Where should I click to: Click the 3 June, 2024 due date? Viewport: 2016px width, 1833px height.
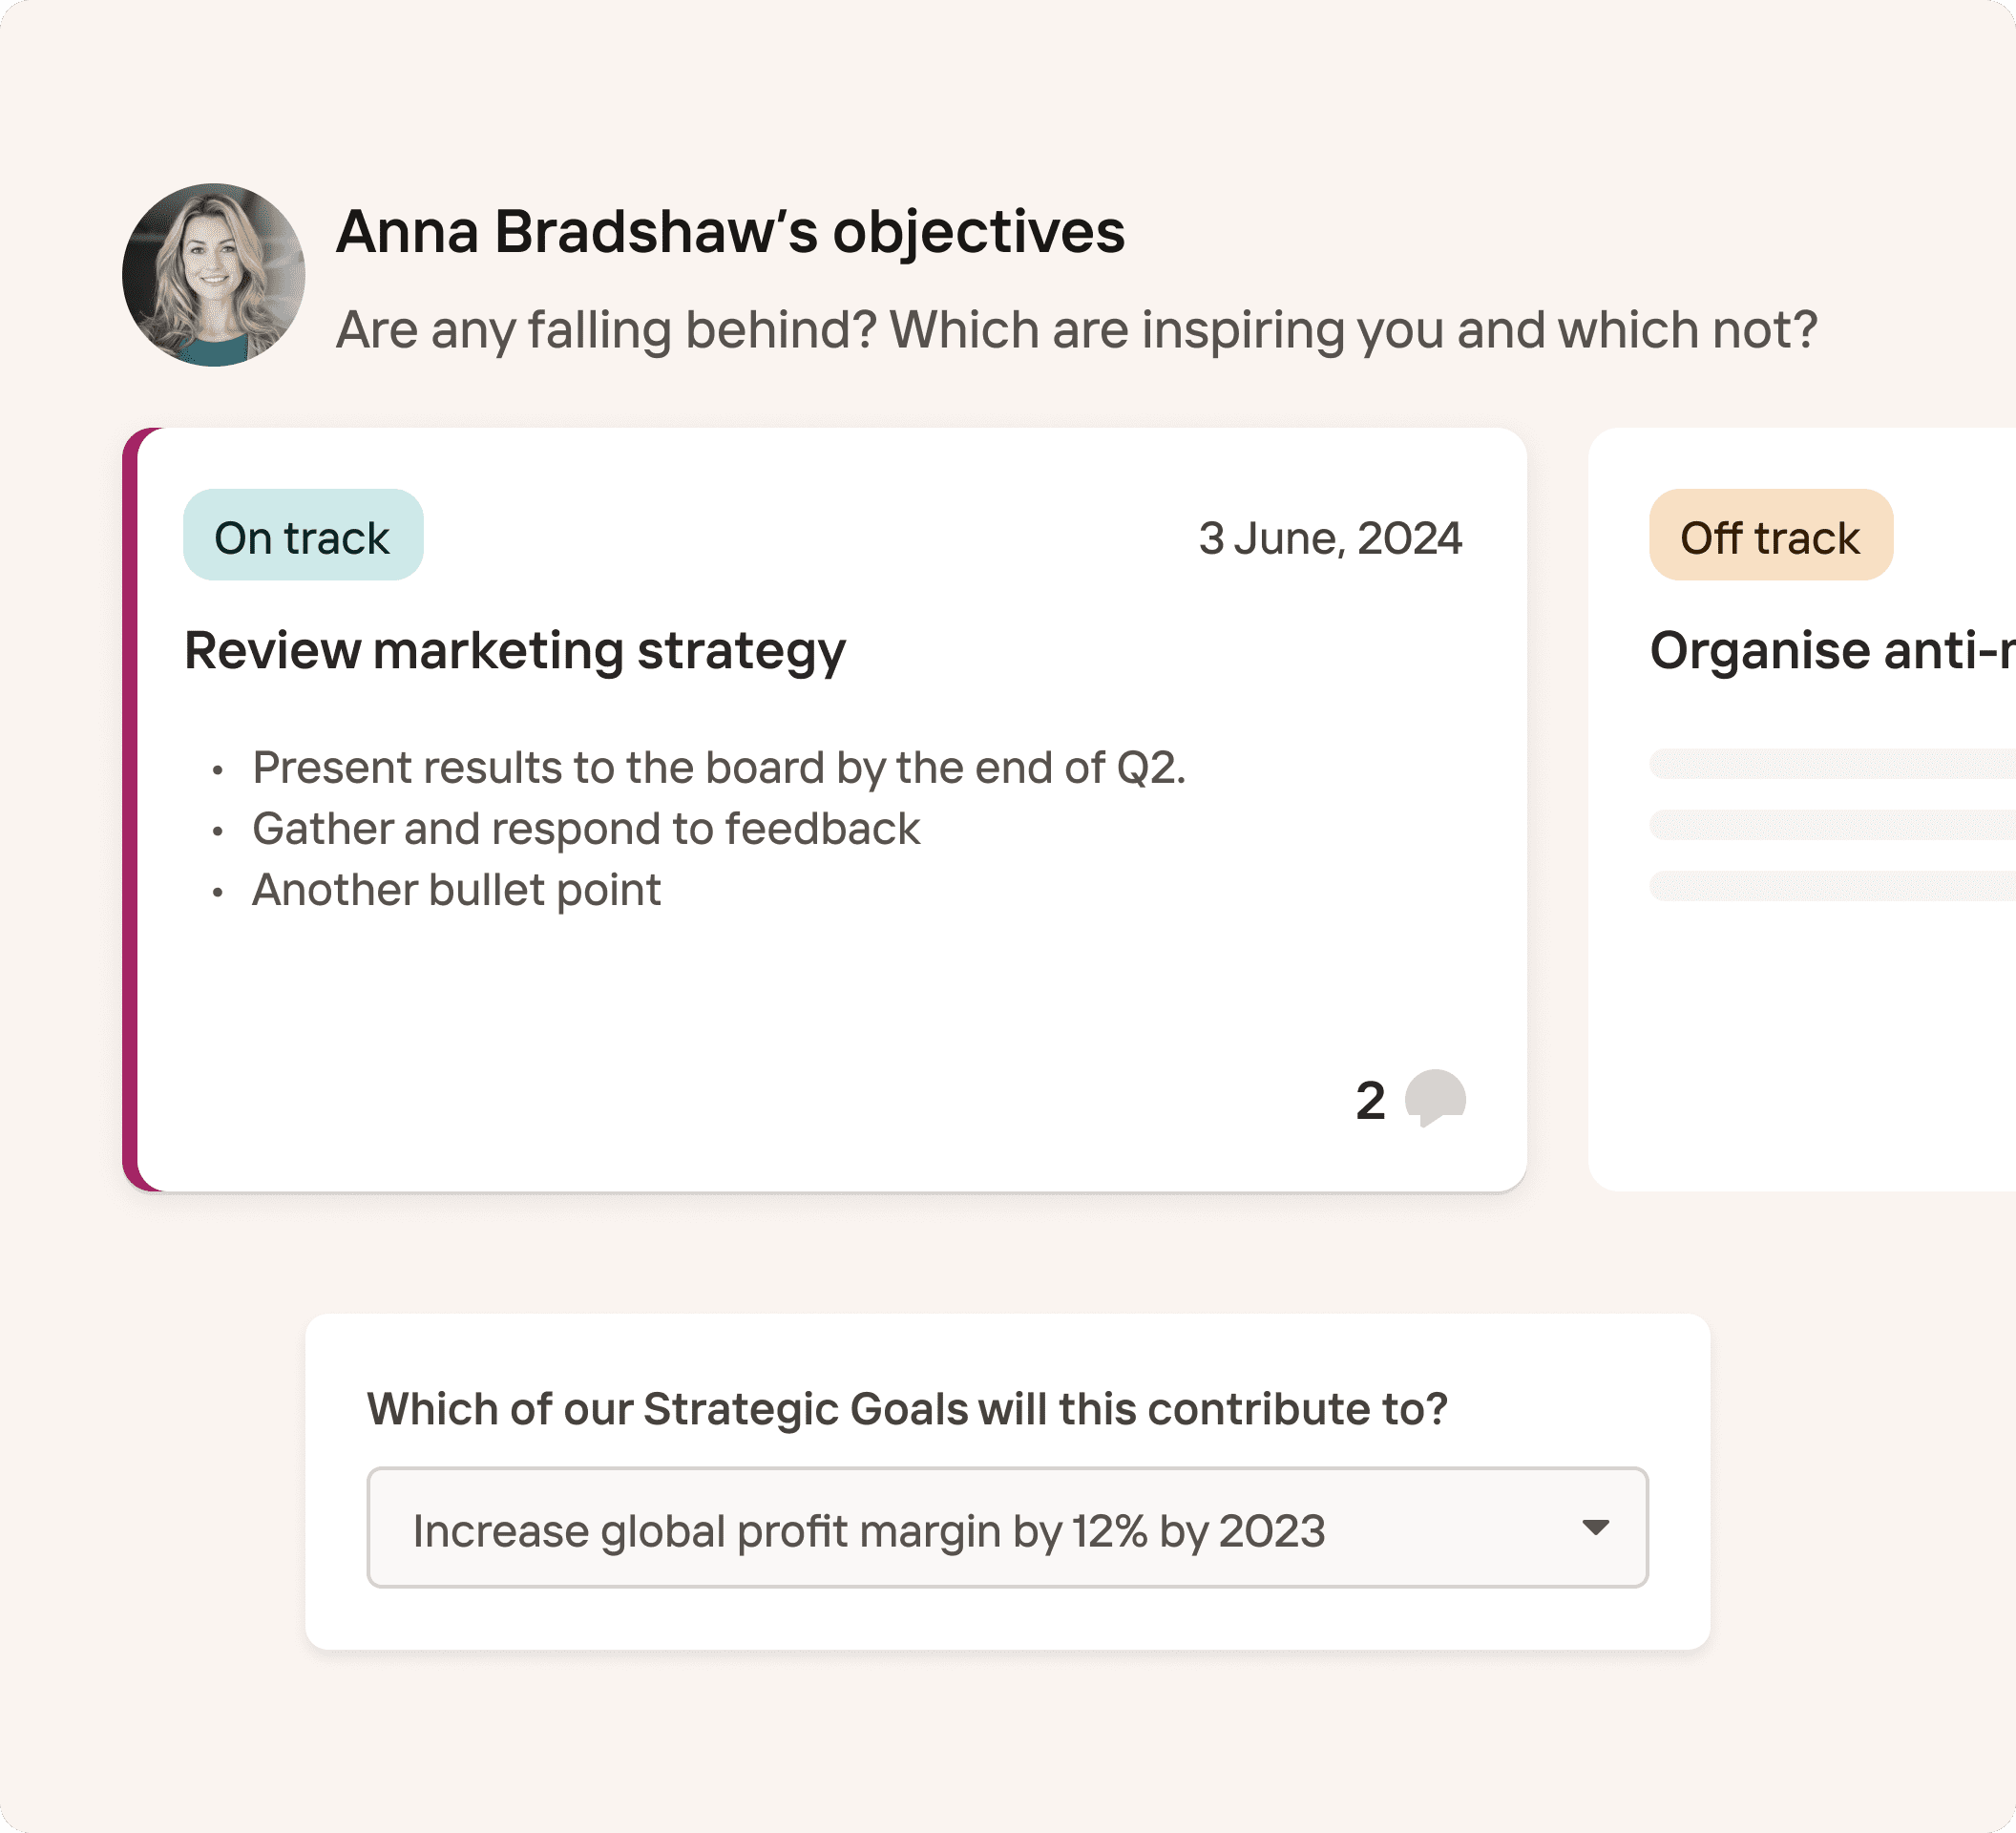[1330, 538]
